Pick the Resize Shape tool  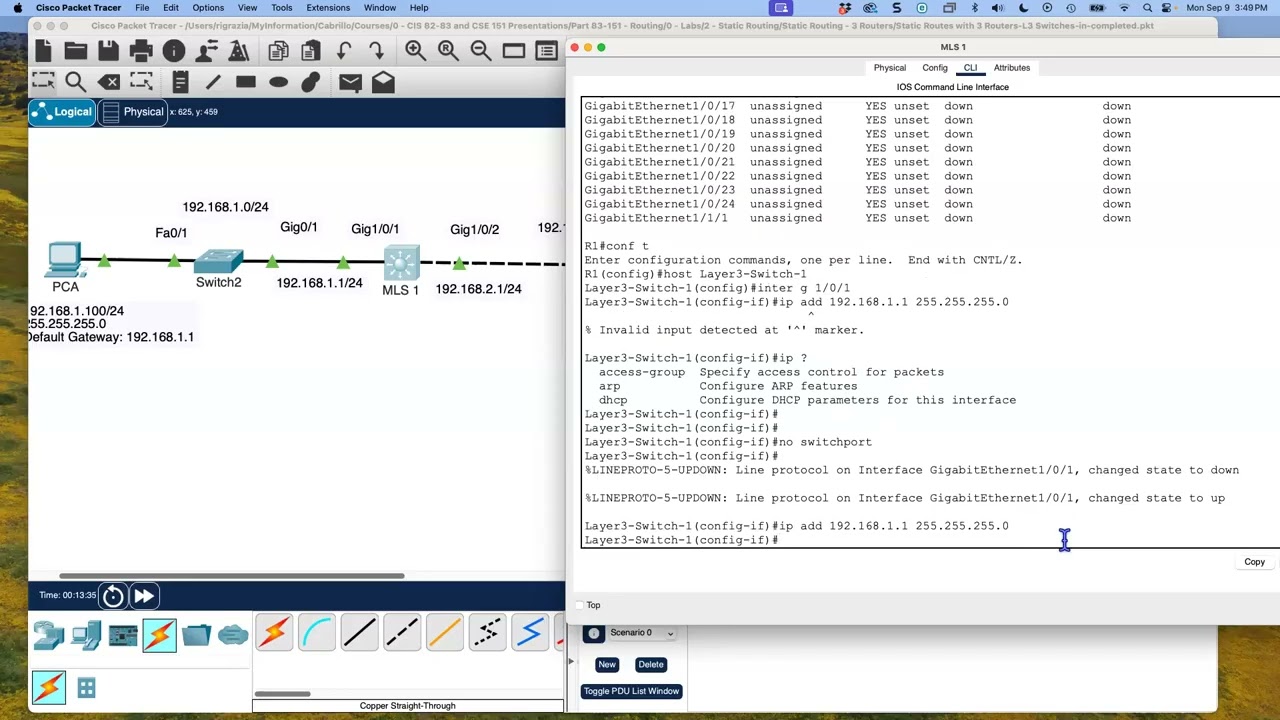click(141, 82)
